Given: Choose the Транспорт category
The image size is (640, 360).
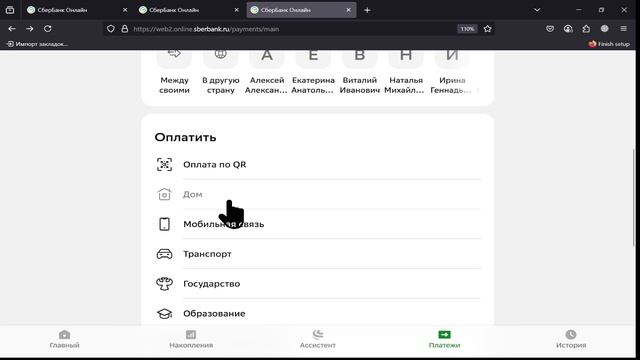Looking at the screenshot, I should click(318, 254).
